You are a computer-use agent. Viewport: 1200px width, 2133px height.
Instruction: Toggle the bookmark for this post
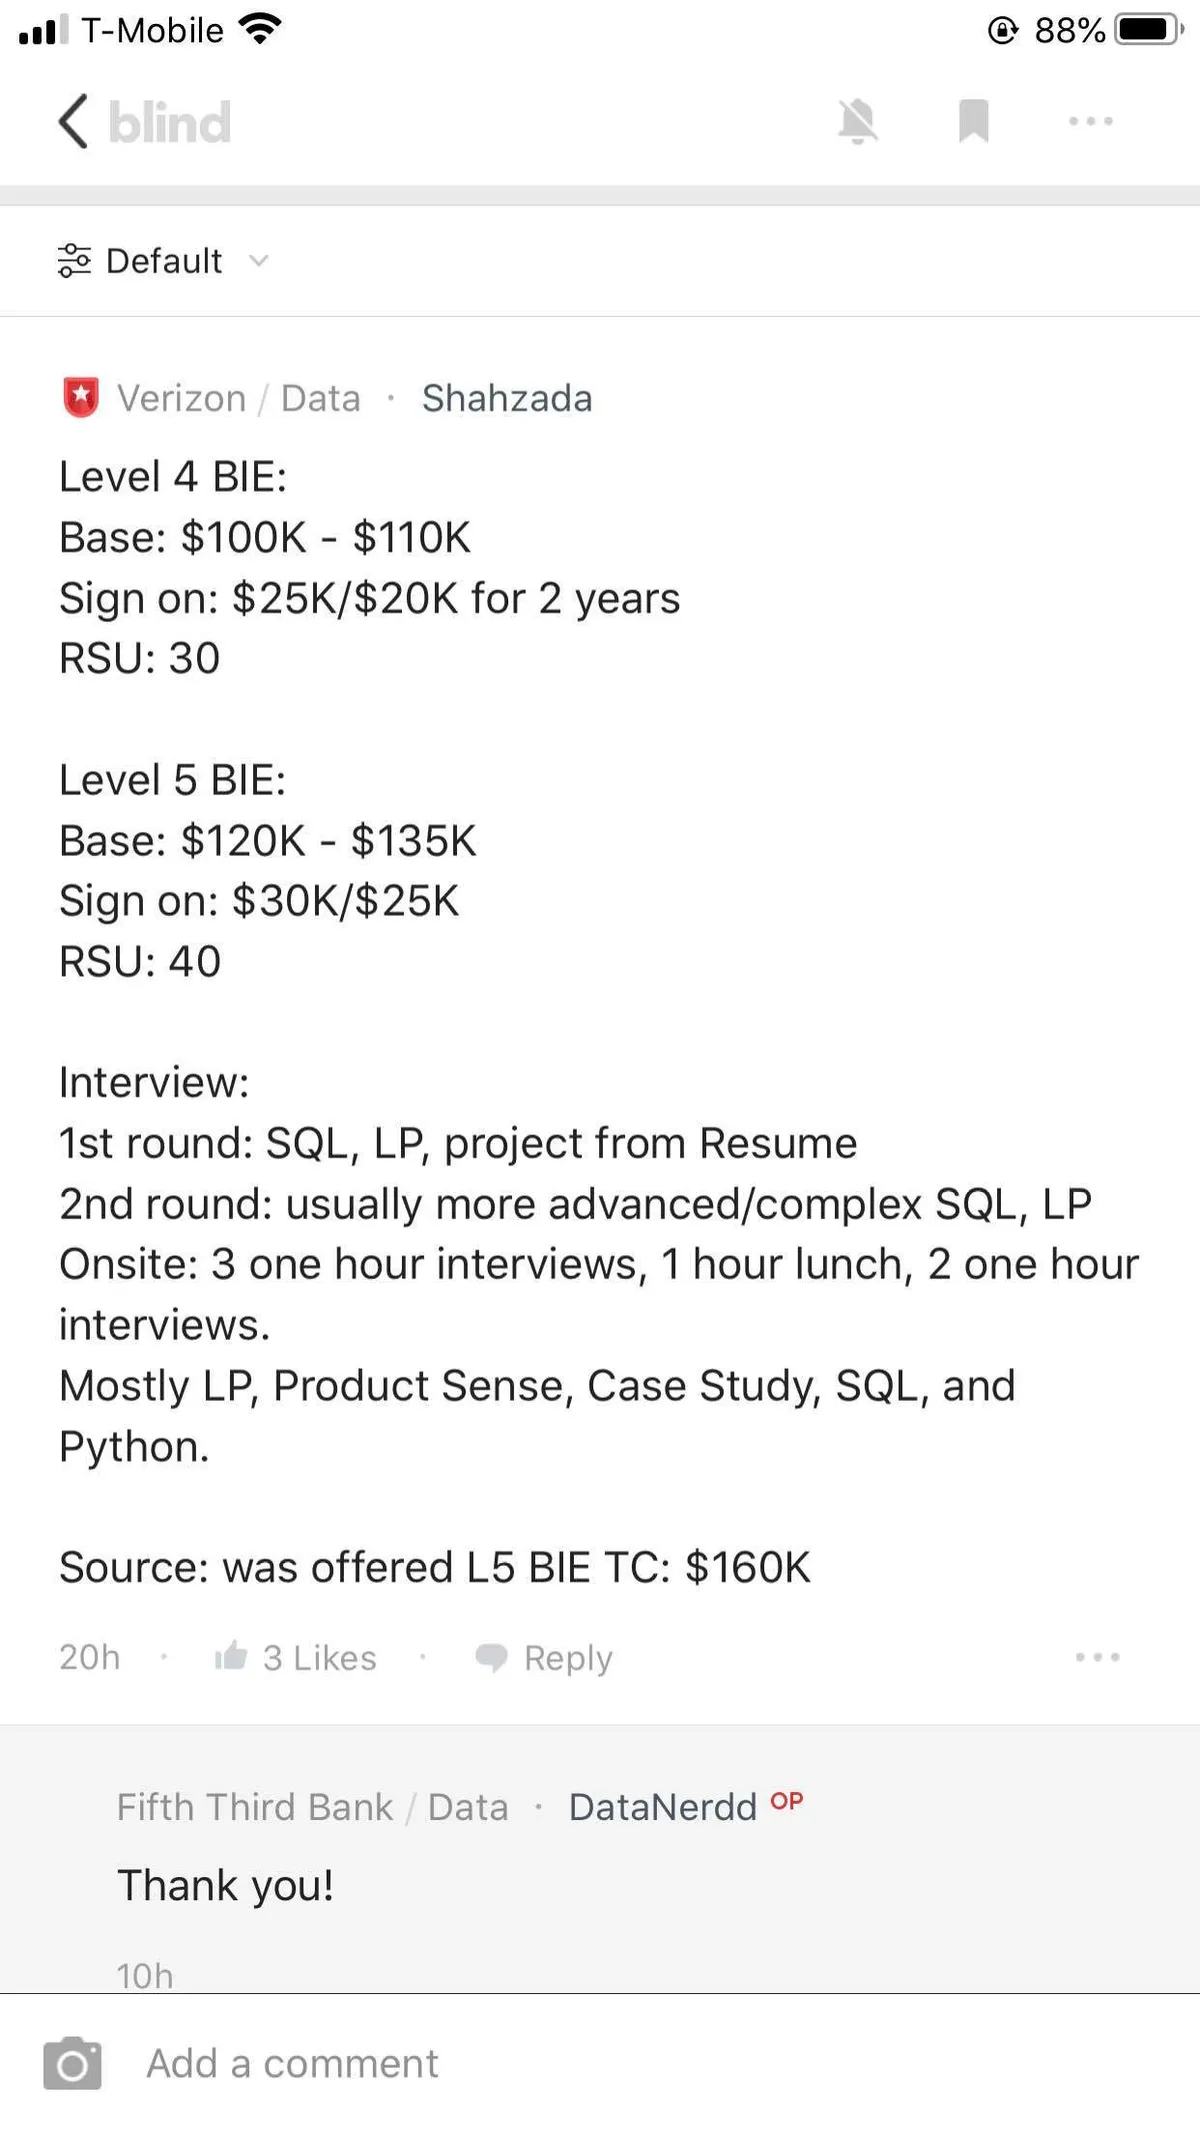point(973,122)
